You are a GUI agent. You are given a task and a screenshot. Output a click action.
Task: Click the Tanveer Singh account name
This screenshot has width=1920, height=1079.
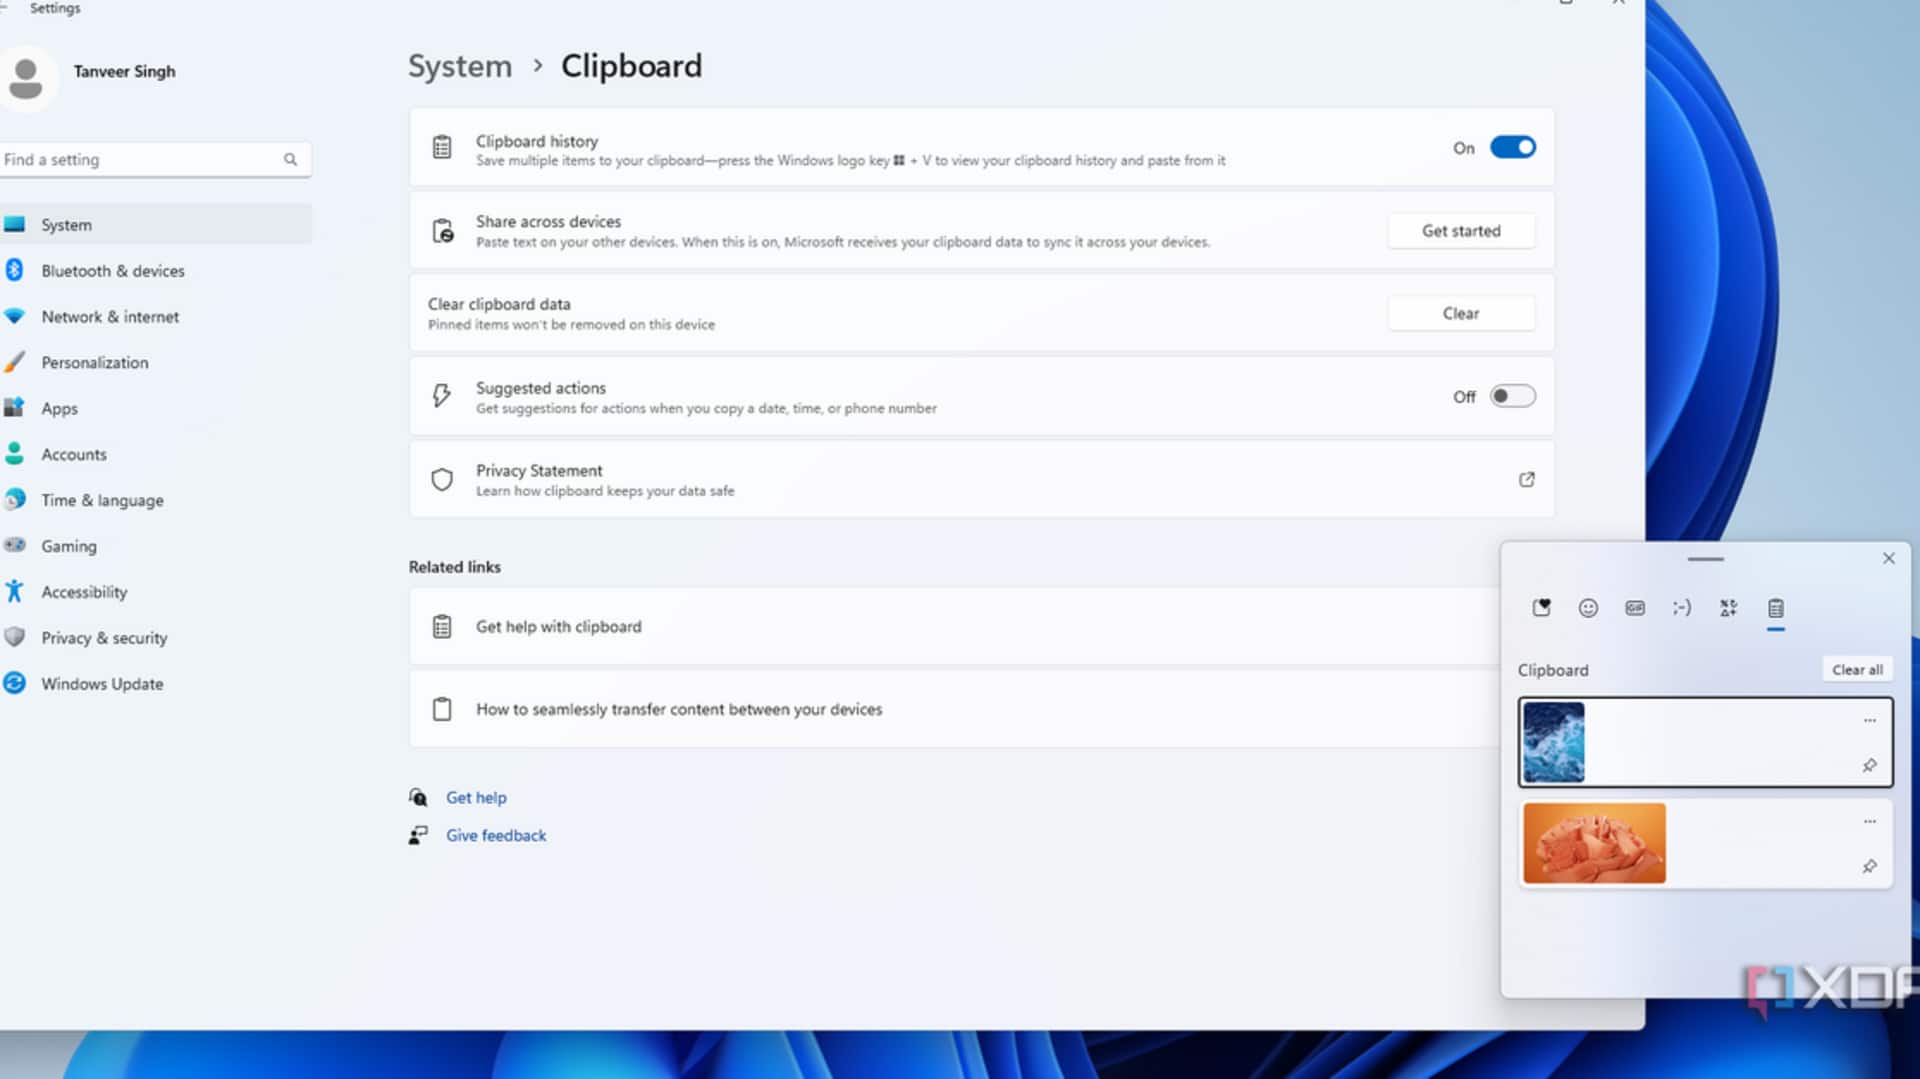point(124,72)
